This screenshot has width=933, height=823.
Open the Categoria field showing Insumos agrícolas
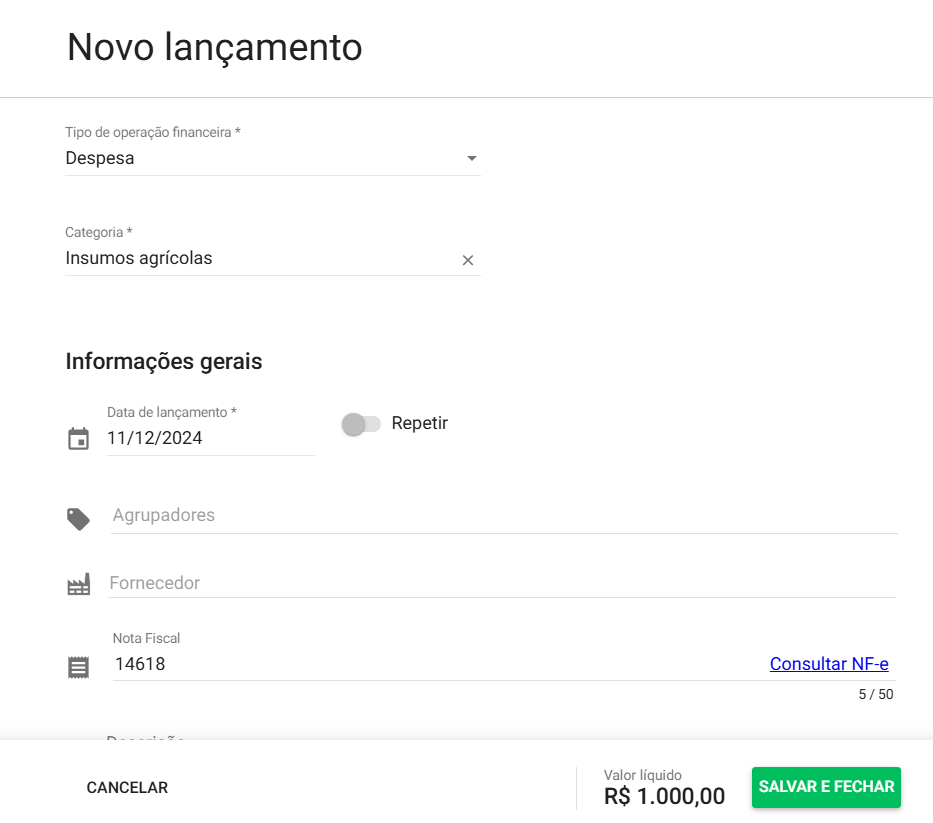point(250,259)
